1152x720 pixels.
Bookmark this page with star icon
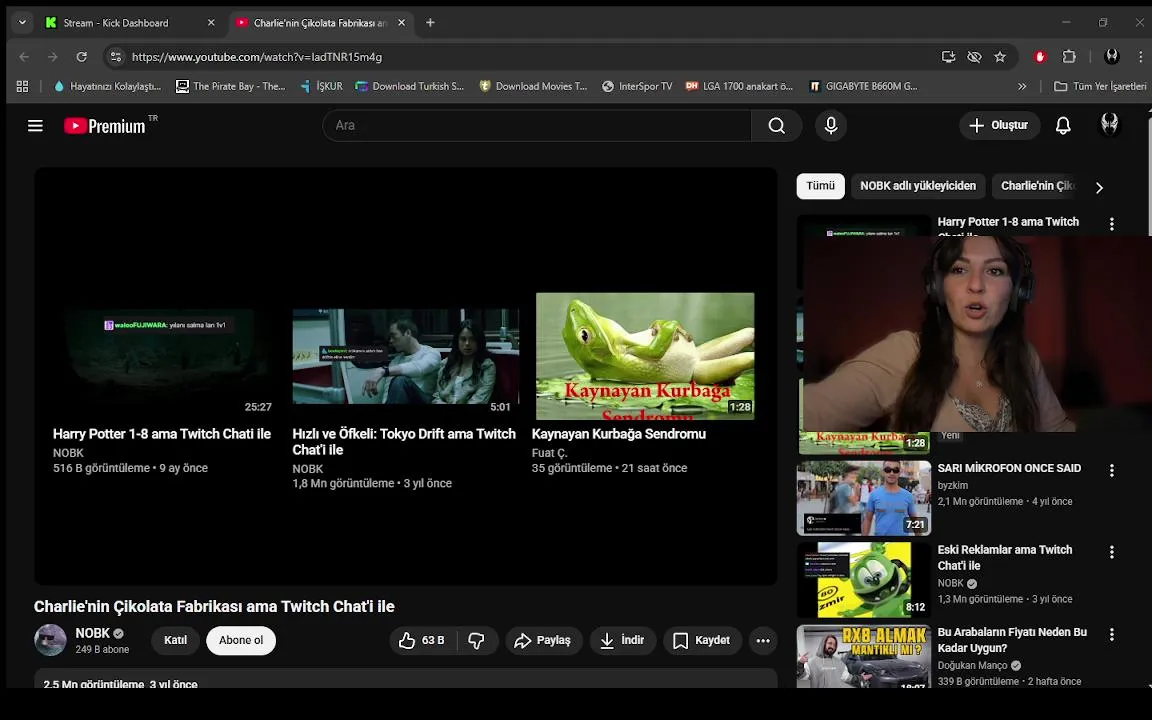[x=1000, y=57]
